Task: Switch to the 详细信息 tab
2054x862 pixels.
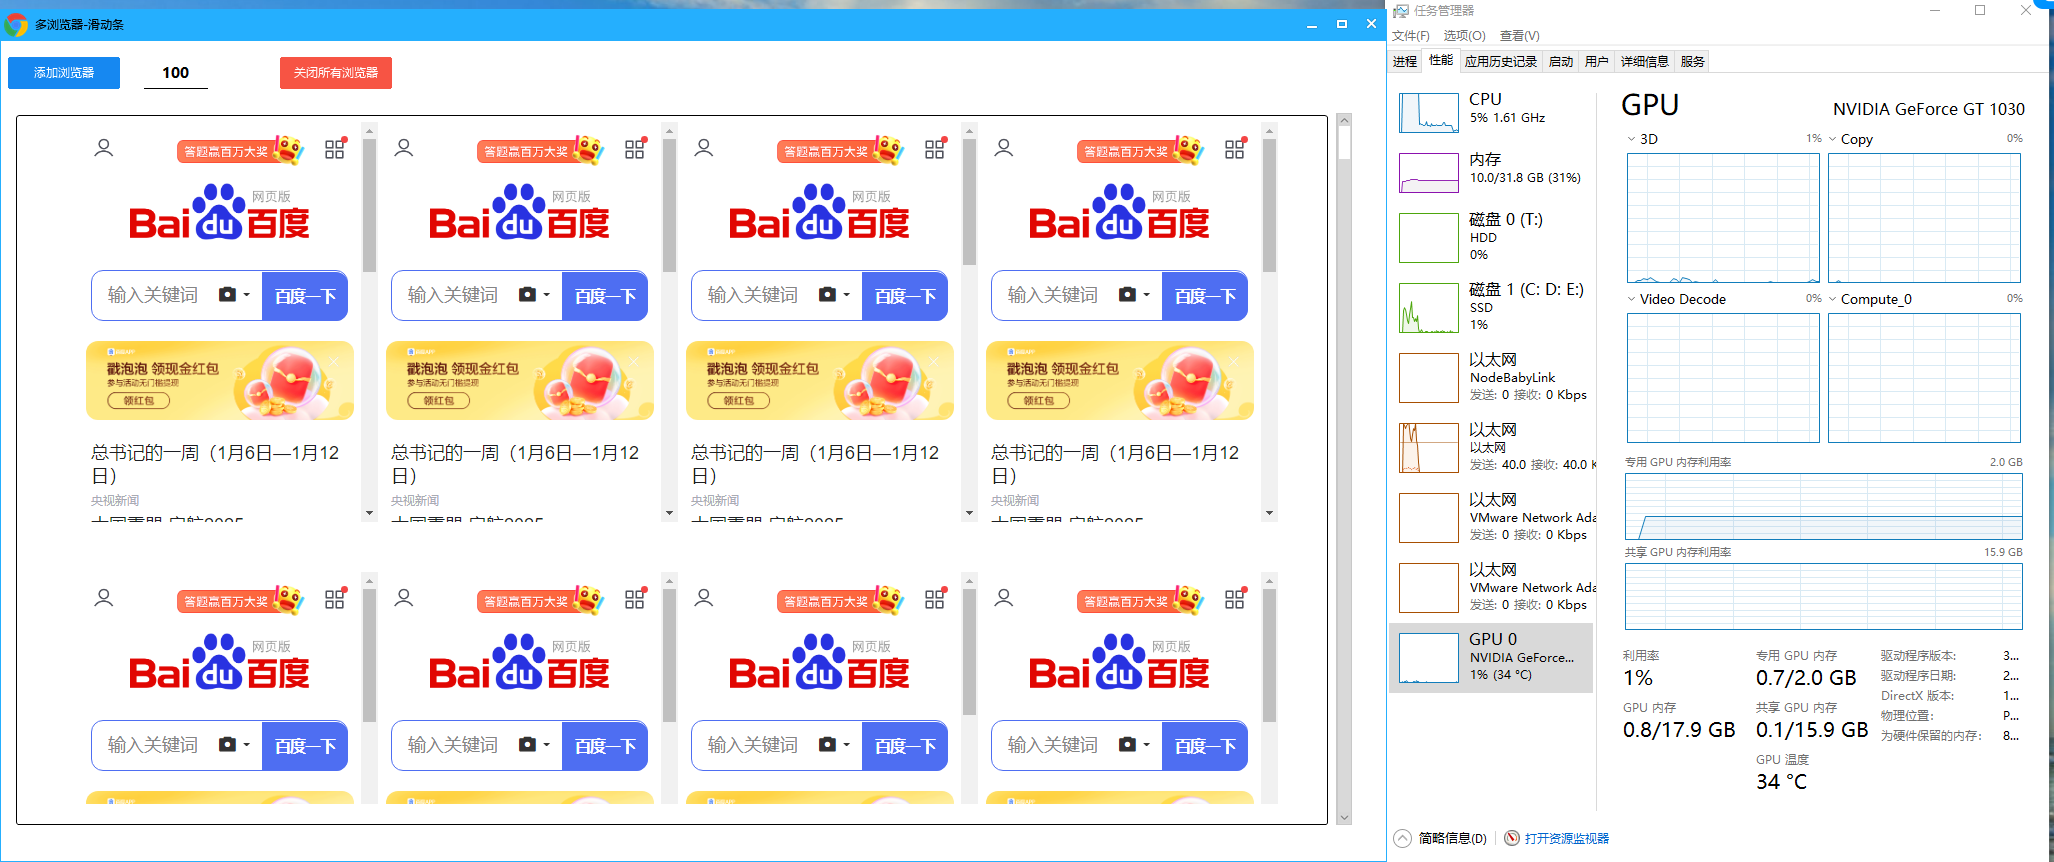Action: 1645,62
